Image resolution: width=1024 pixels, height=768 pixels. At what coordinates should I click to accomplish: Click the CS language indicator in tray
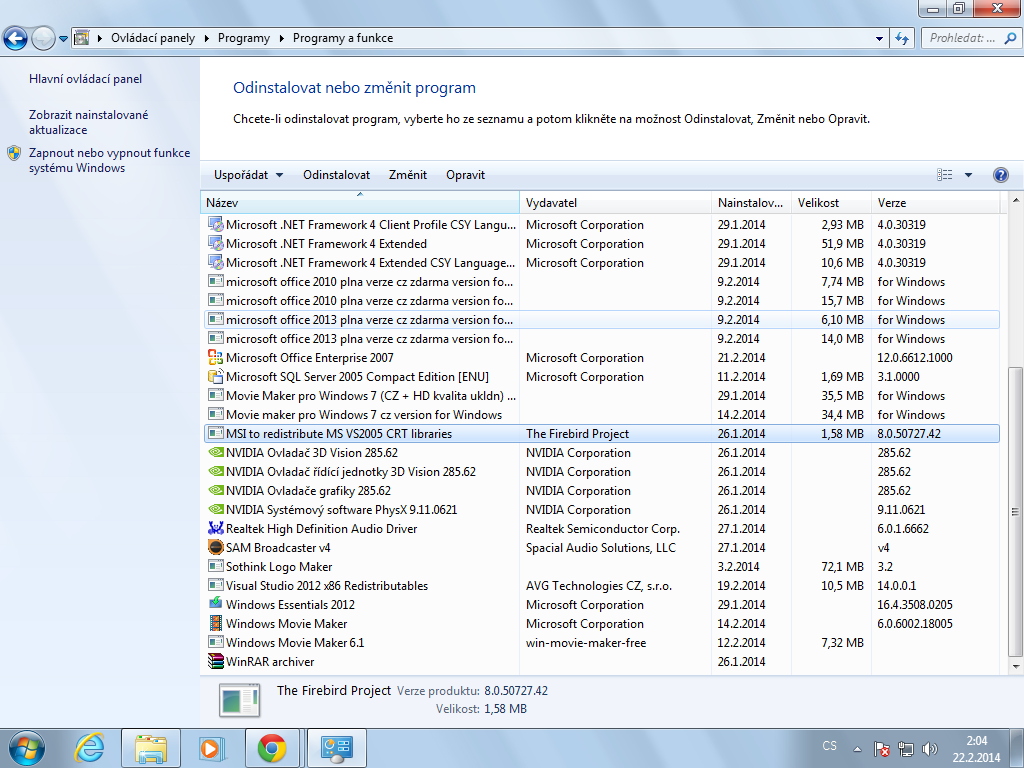[829, 746]
